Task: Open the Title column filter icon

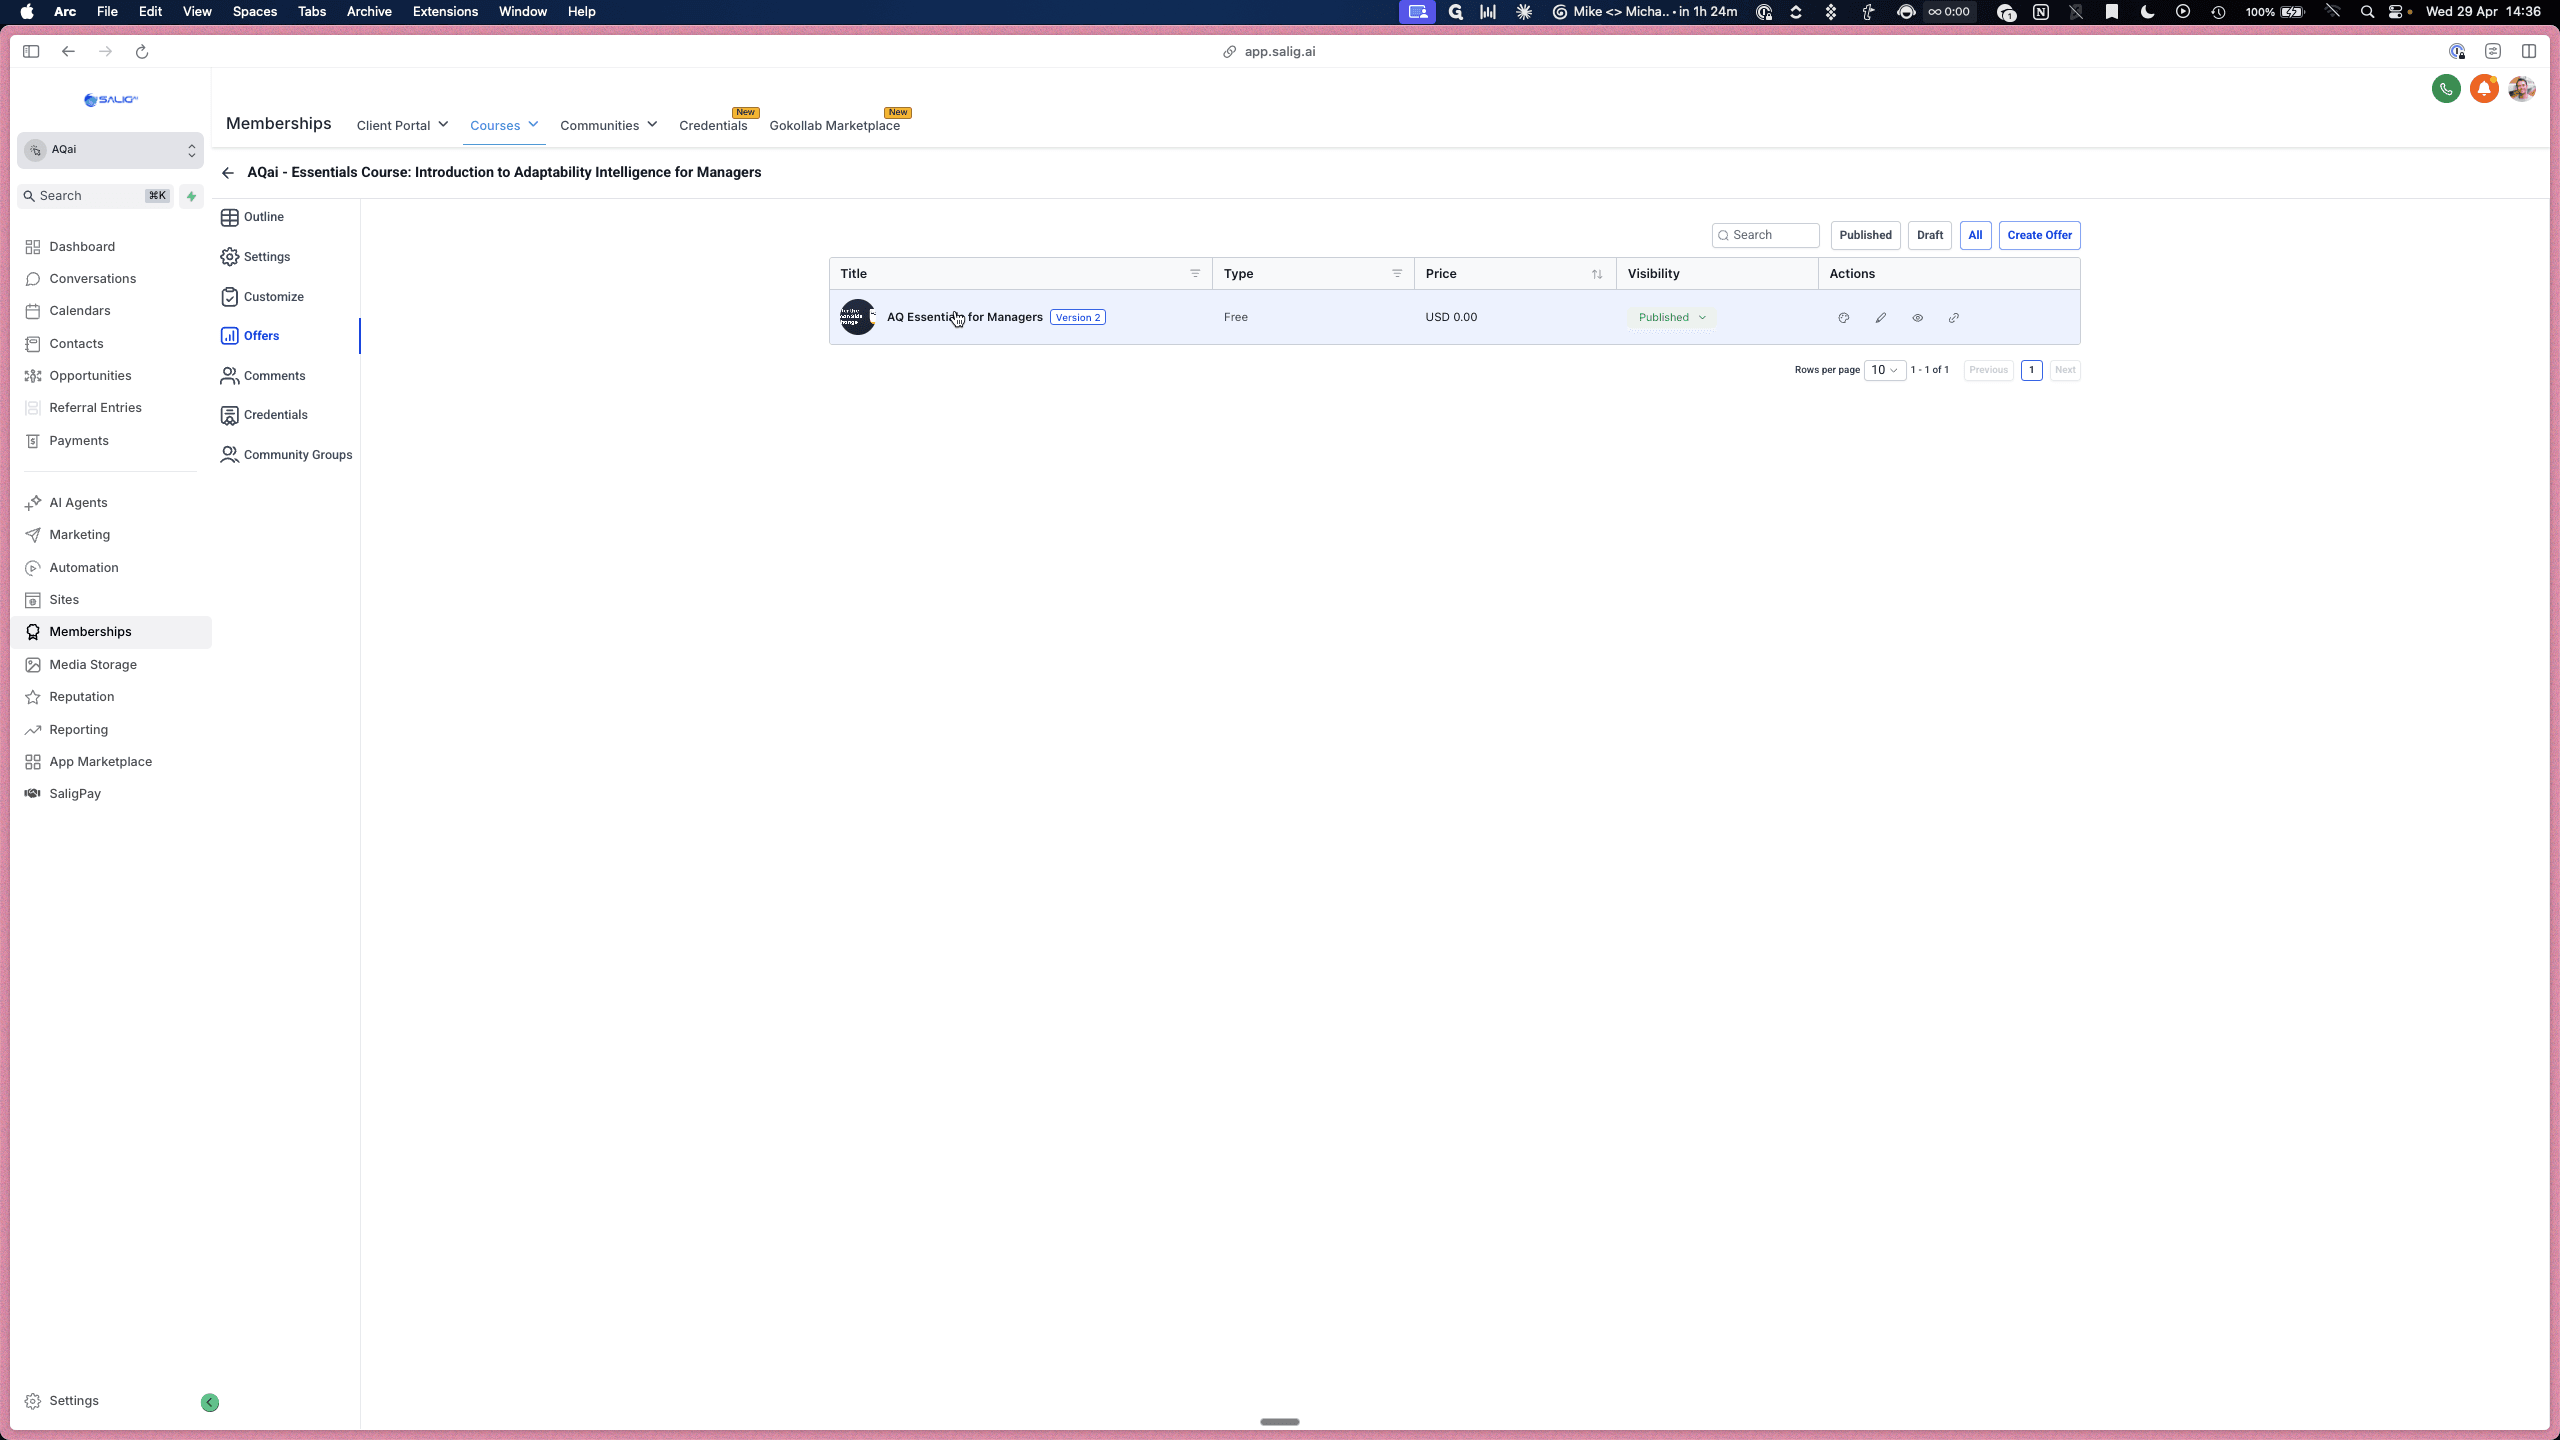Action: pyautogui.click(x=1195, y=274)
